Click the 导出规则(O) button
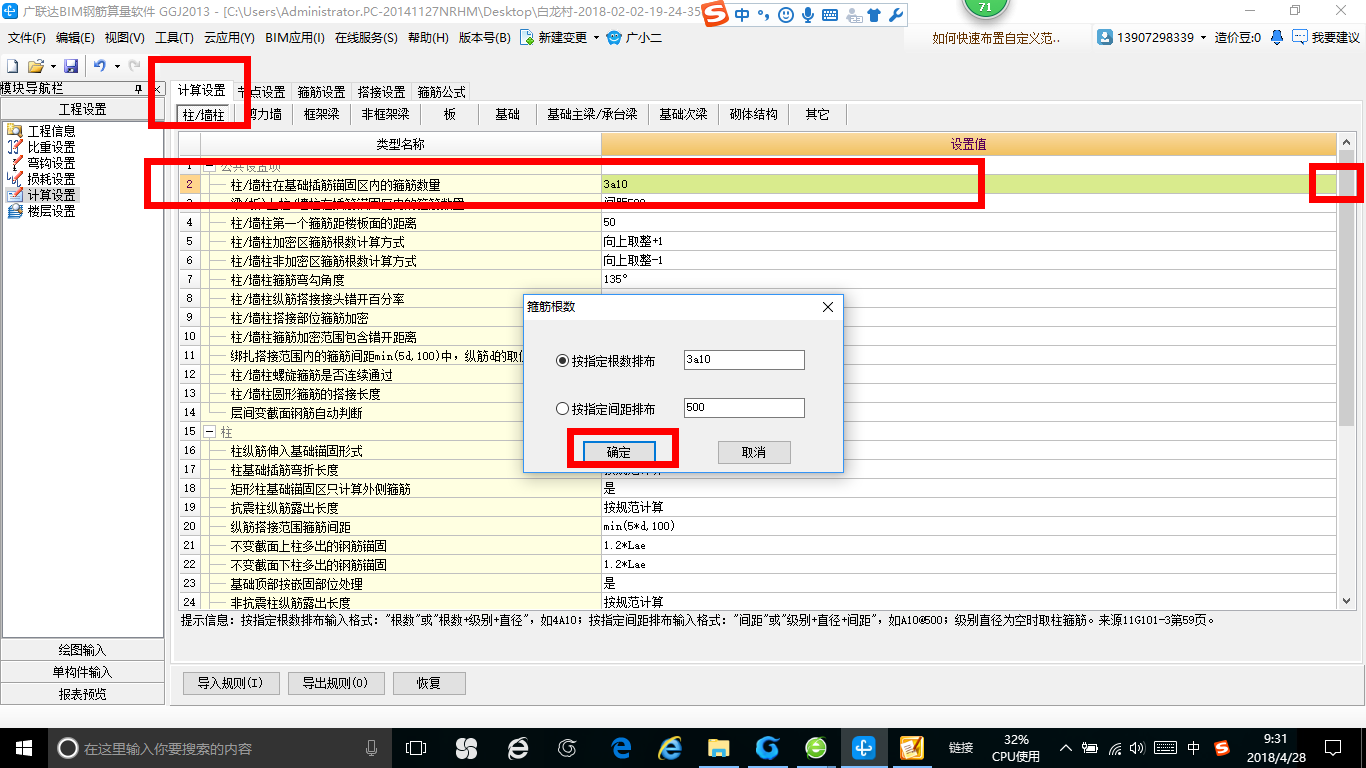The image size is (1366, 768). click(x=335, y=684)
